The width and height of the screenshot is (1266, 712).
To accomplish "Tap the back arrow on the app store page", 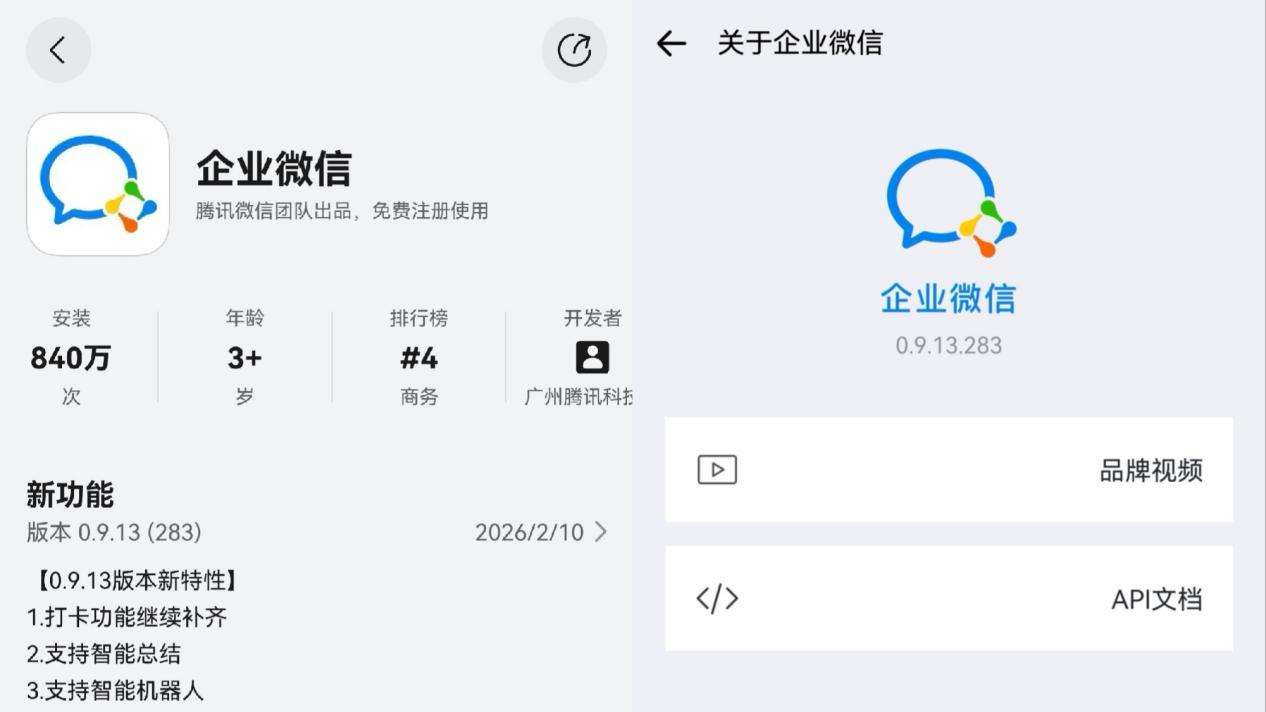I will tap(58, 49).
